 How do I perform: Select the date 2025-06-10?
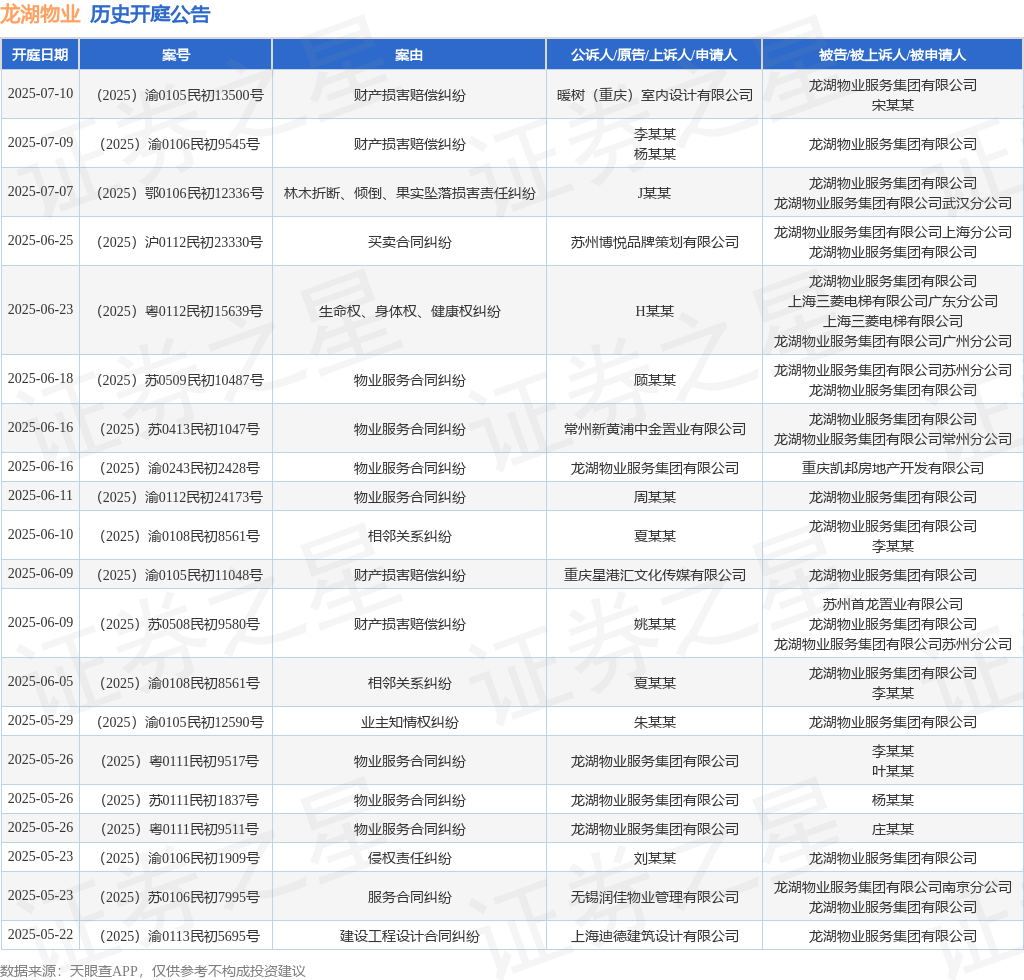40,535
